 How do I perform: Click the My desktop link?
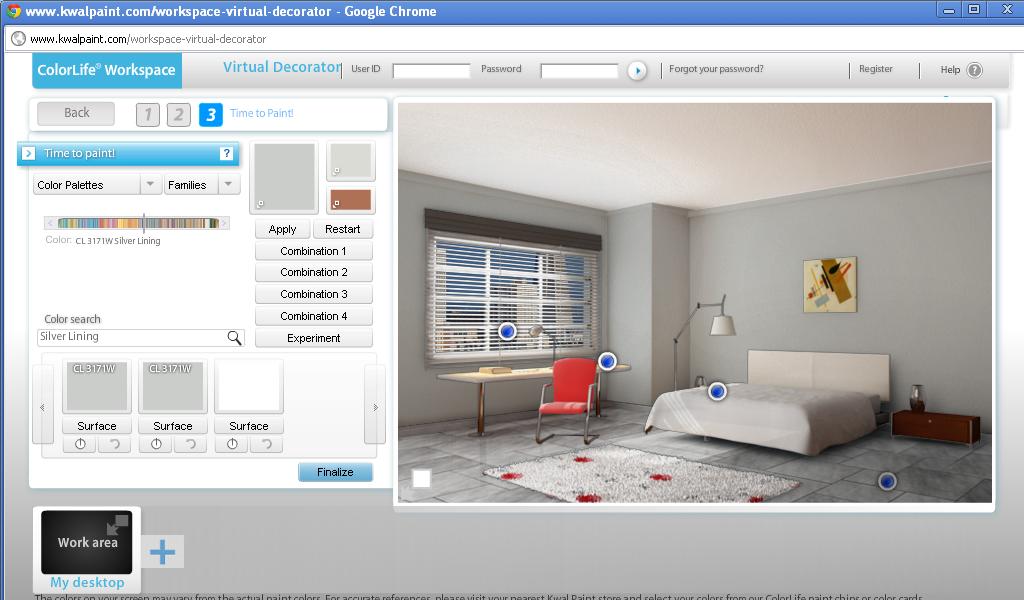coord(87,582)
